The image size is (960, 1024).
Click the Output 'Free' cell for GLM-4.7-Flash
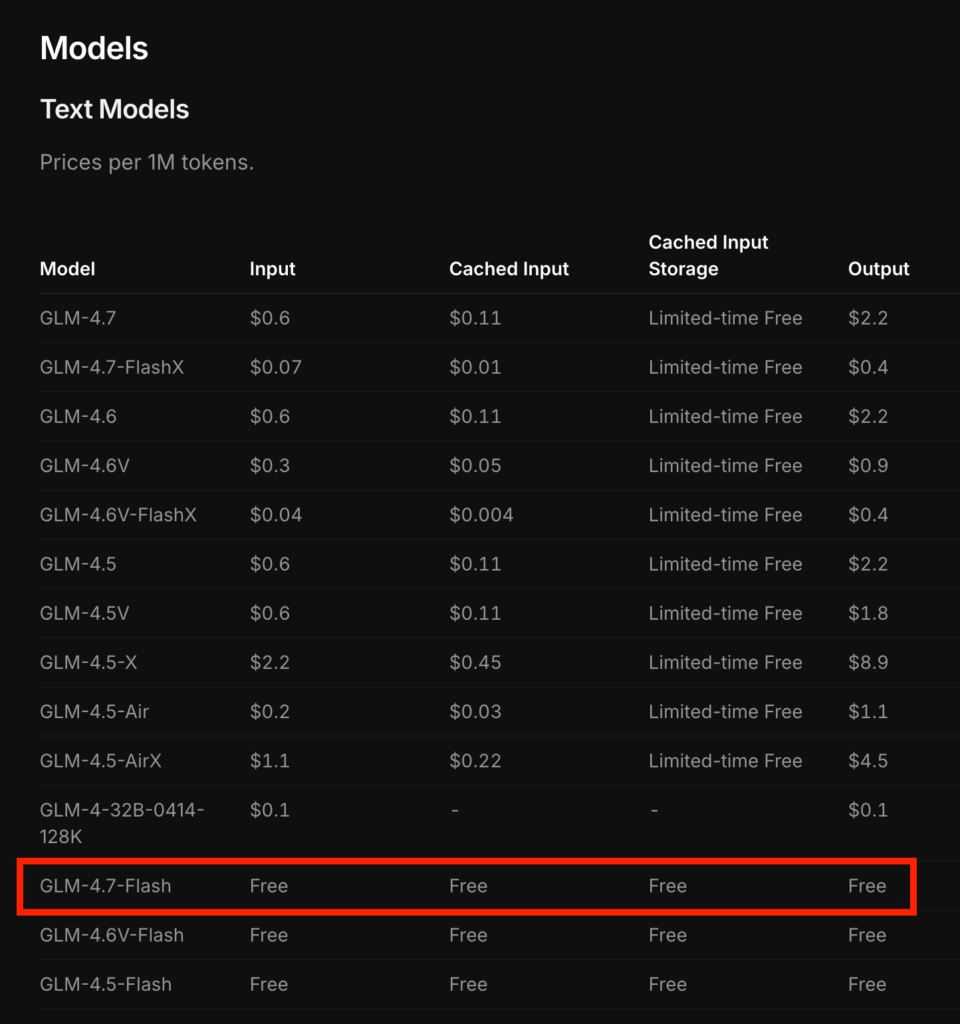tap(867, 886)
